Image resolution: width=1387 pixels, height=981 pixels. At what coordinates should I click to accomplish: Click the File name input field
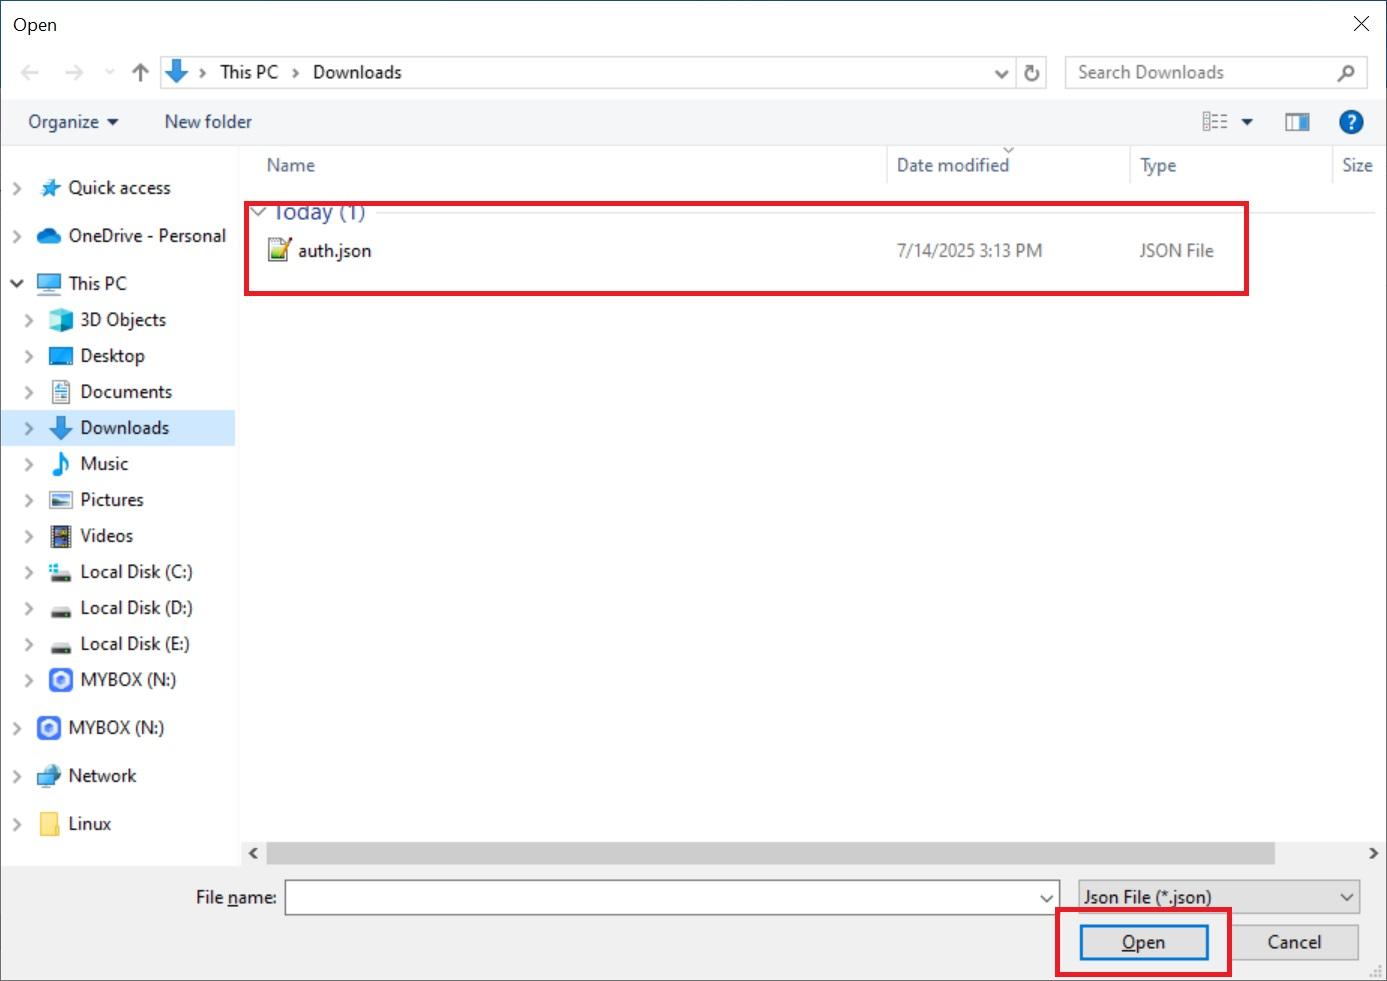pos(662,897)
